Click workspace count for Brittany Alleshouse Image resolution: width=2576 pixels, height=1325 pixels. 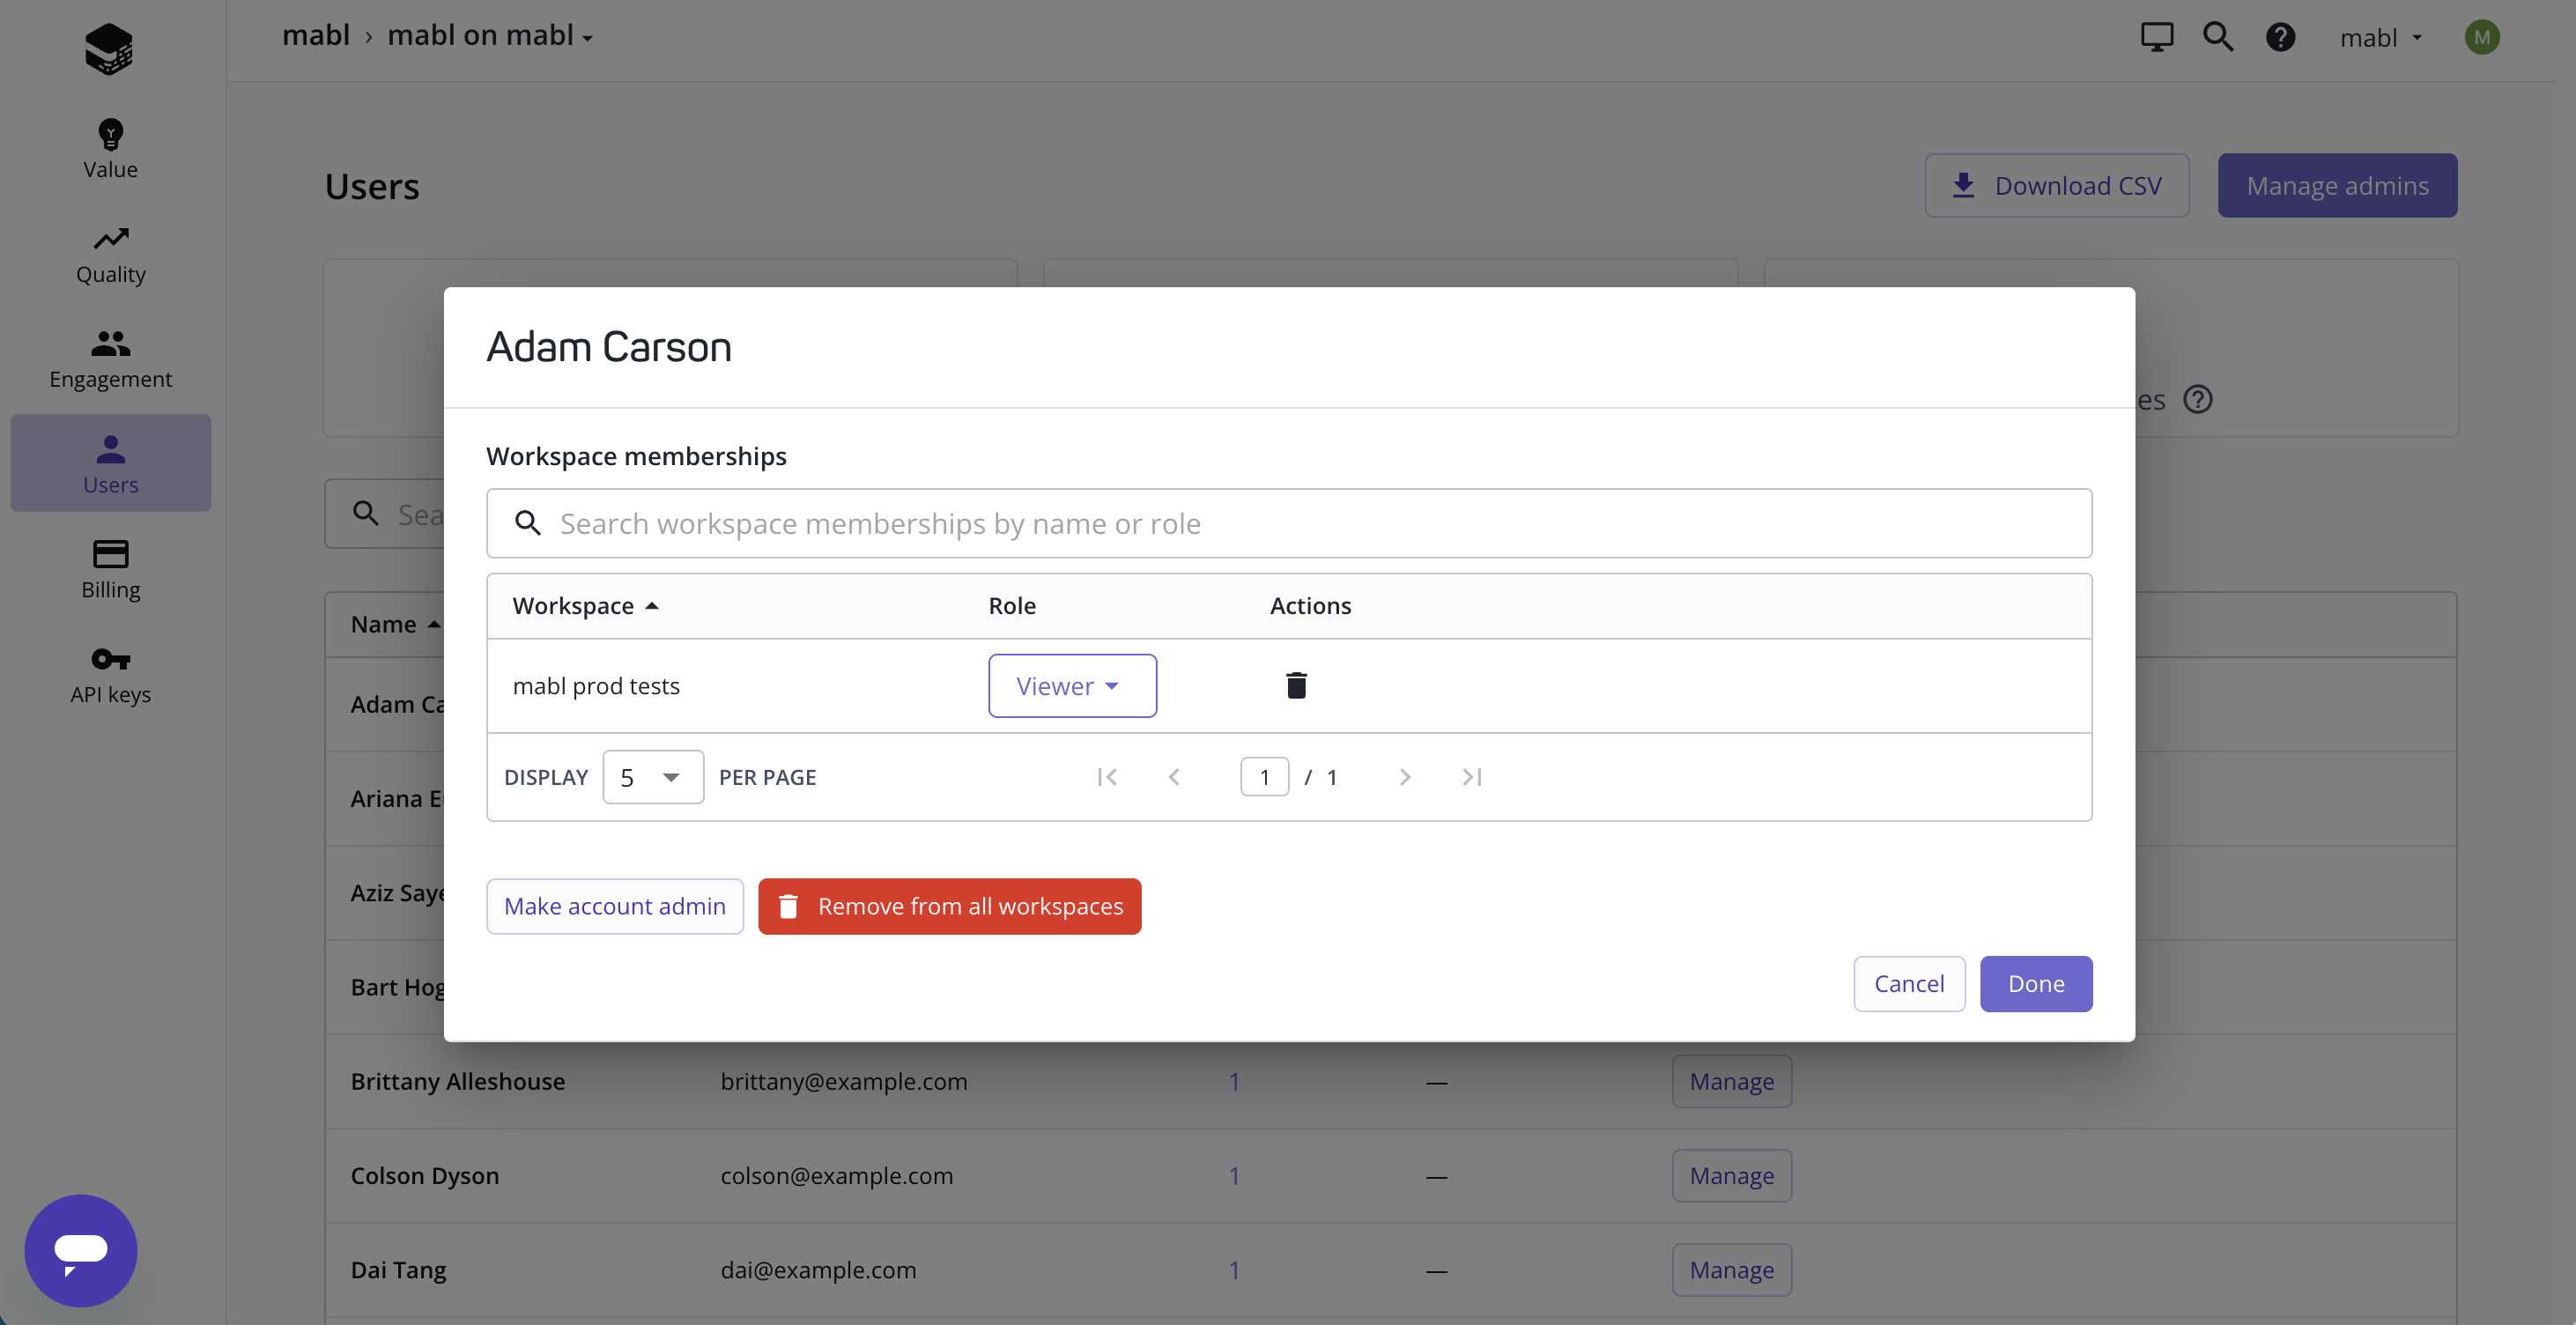pos(1234,1081)
